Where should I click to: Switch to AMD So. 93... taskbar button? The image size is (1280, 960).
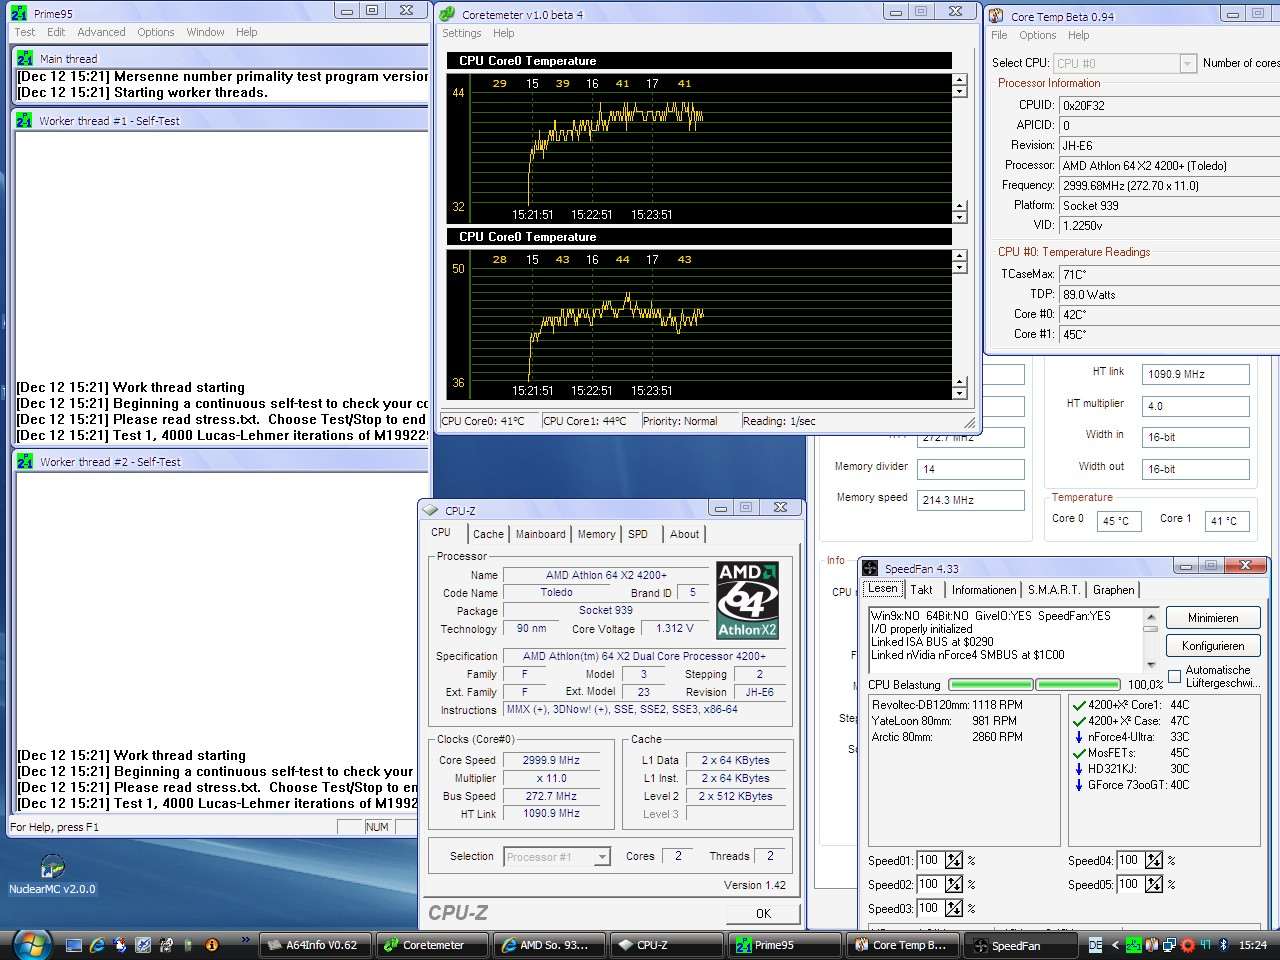coord(548,945)
